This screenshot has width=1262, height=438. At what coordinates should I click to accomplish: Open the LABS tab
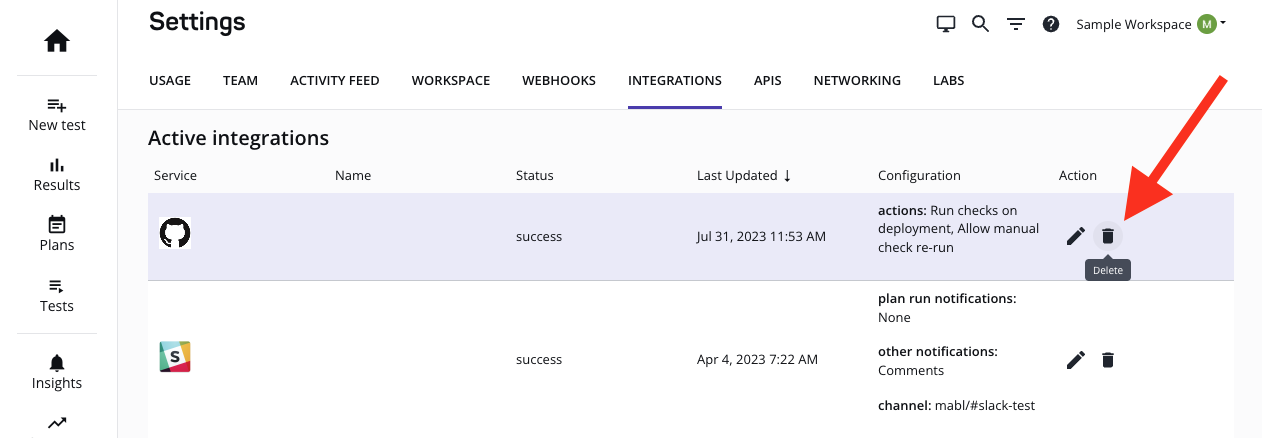949,81
